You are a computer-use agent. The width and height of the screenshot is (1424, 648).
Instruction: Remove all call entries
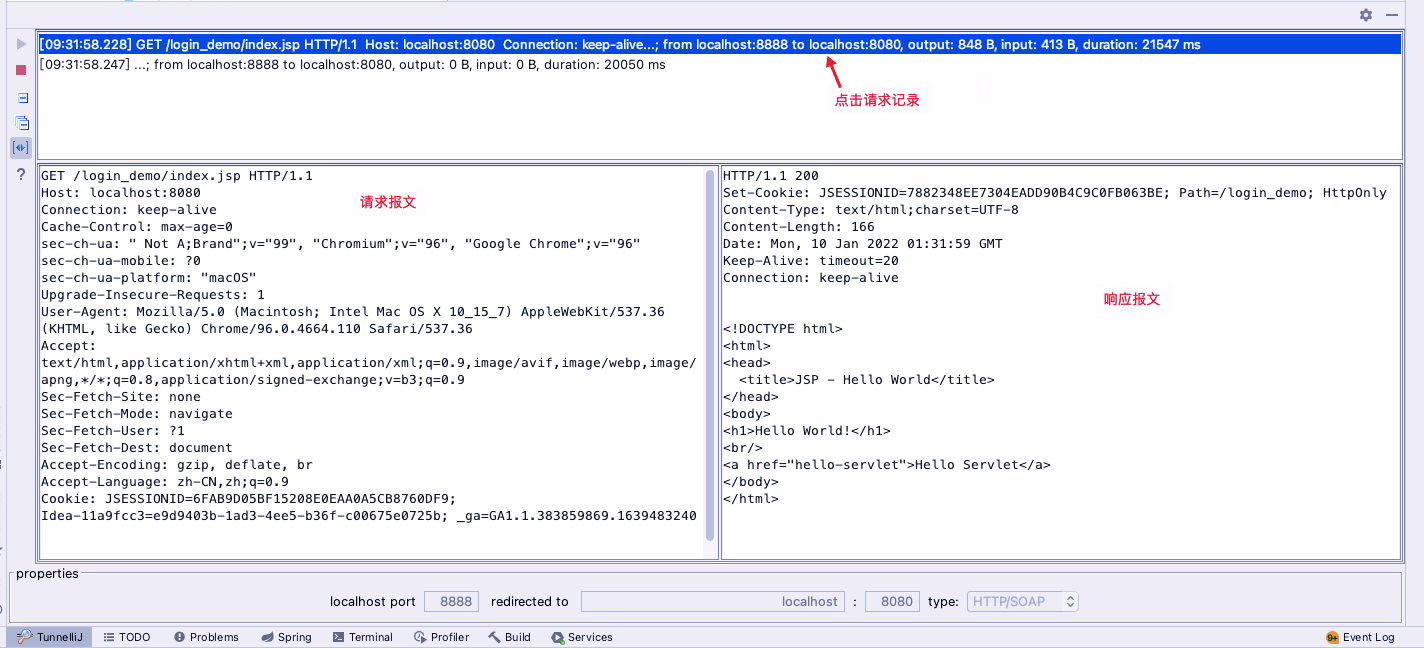pos(21,123)
